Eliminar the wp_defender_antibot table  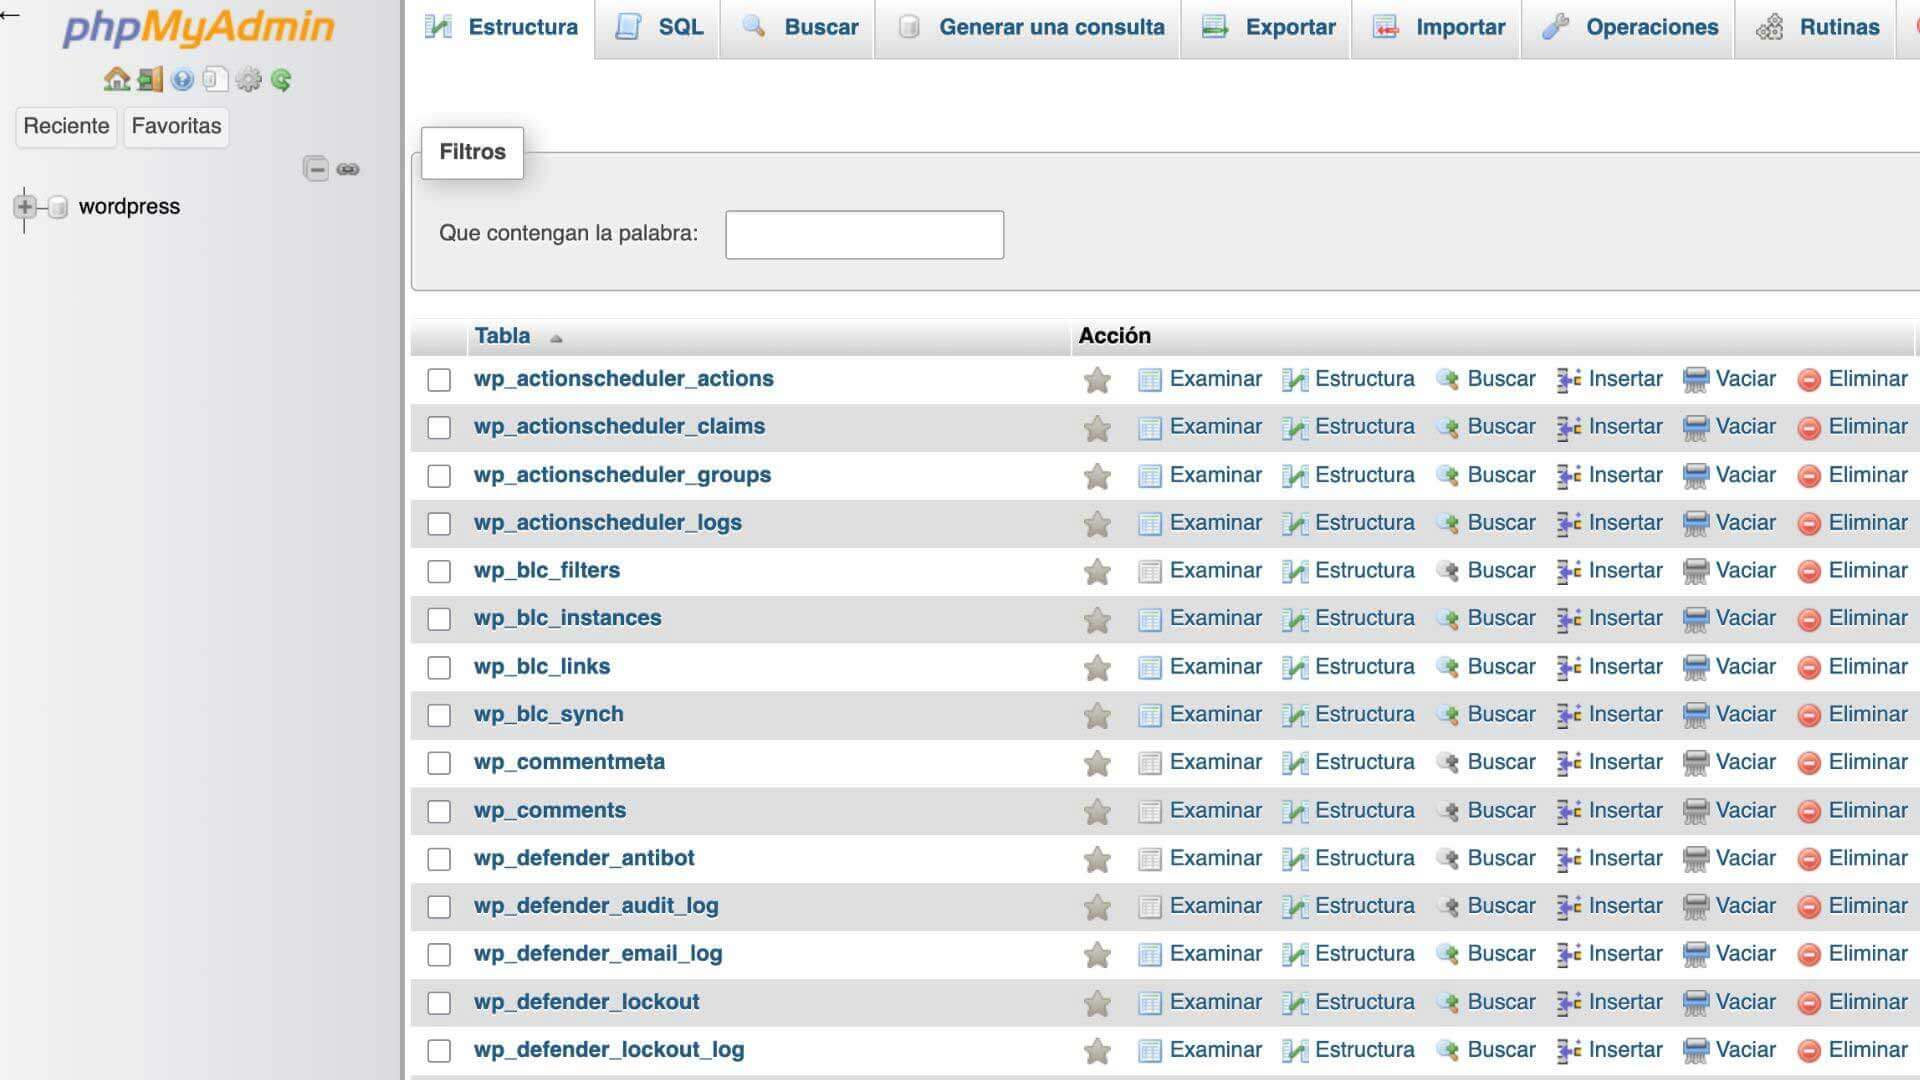click(x=1867, y=857)
